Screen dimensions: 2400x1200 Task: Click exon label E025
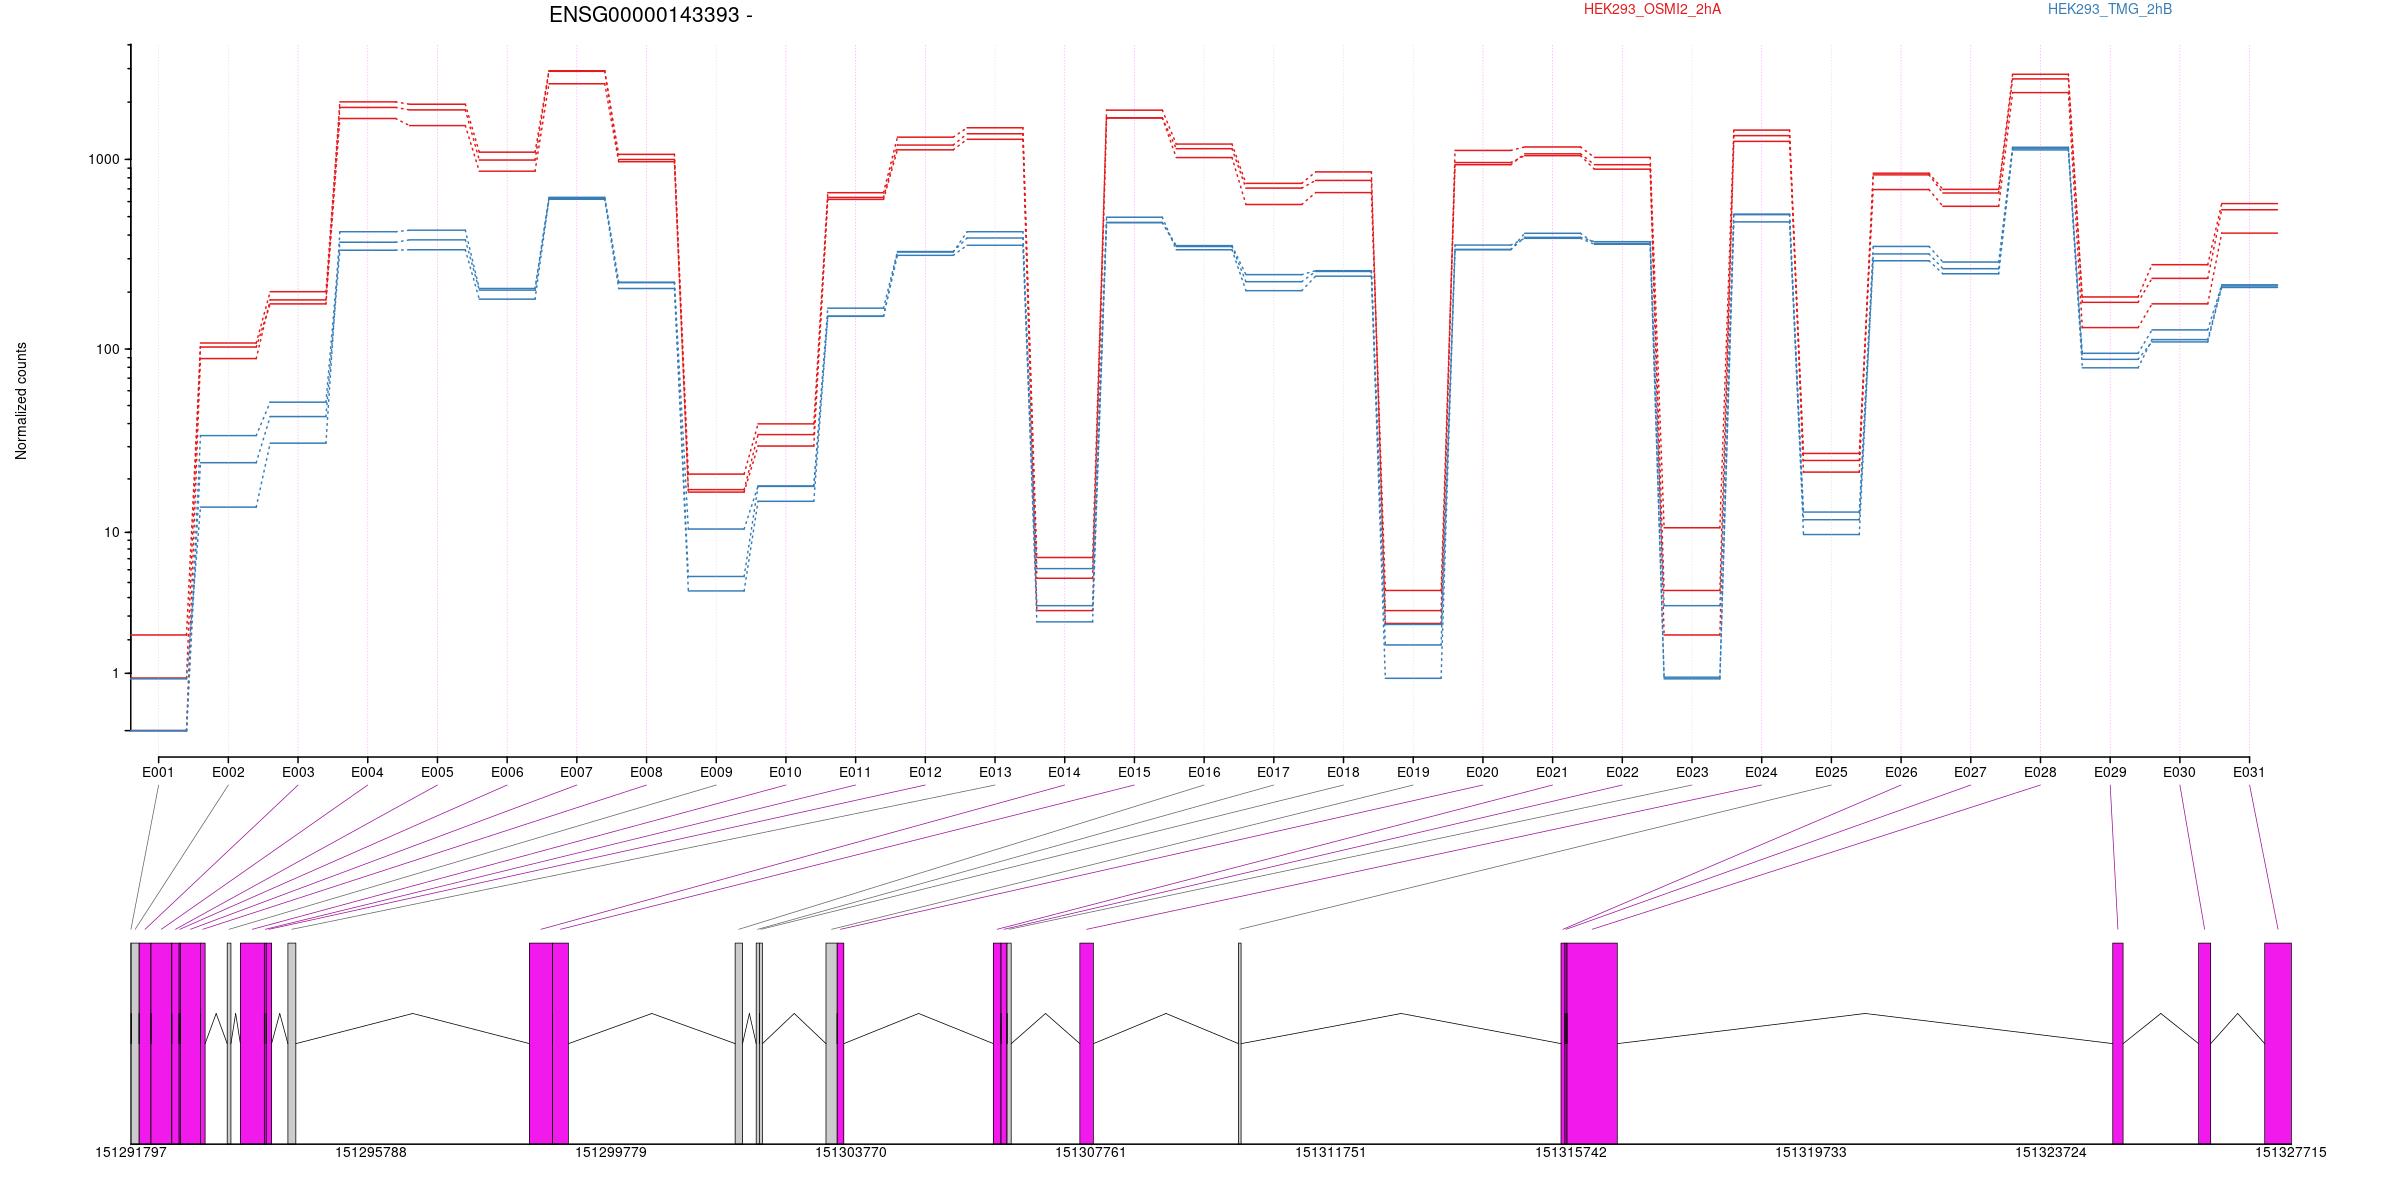[x=1831, y=772]
